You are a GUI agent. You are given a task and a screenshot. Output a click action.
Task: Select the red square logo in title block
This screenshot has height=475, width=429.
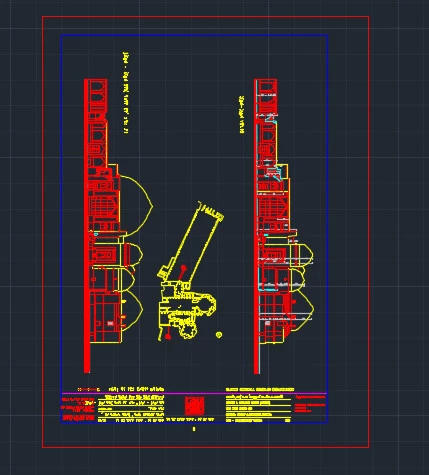click(194, 405)
